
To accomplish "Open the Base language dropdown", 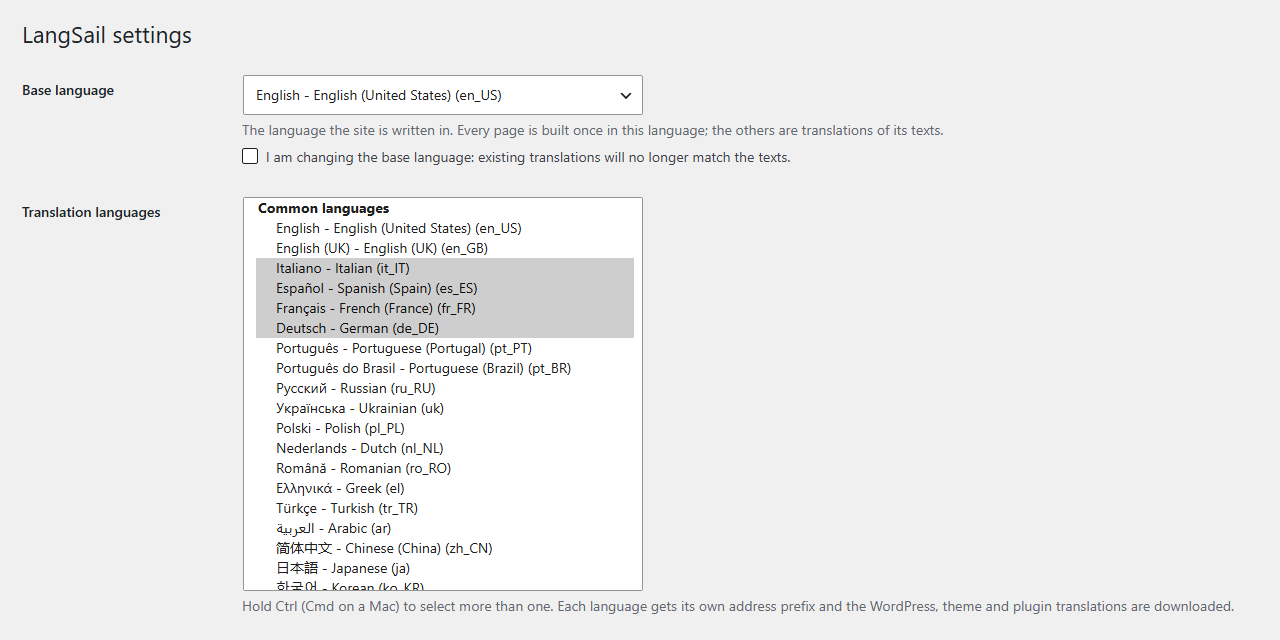I will (x=442, y=95).
